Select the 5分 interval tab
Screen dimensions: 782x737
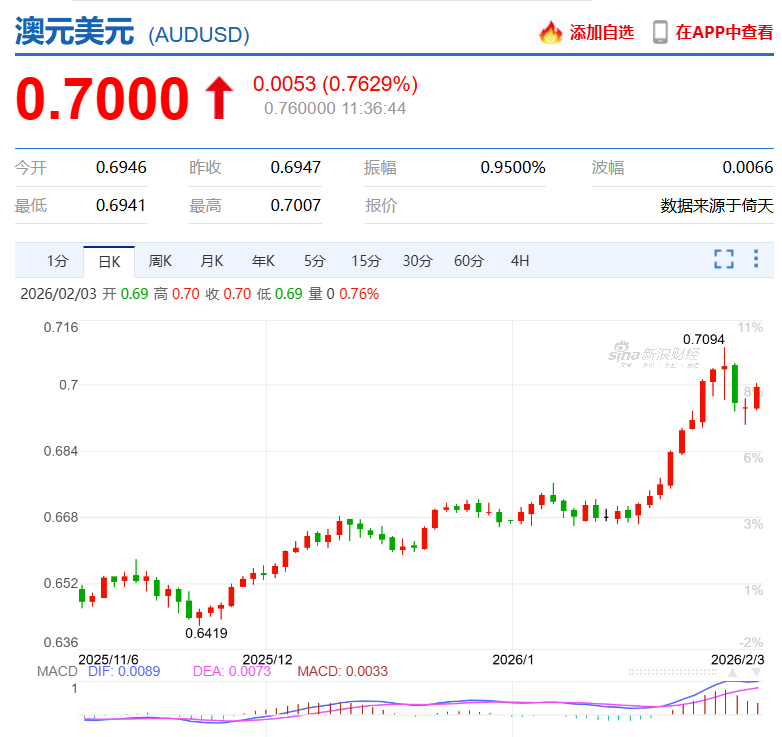[x=315, y=261]
